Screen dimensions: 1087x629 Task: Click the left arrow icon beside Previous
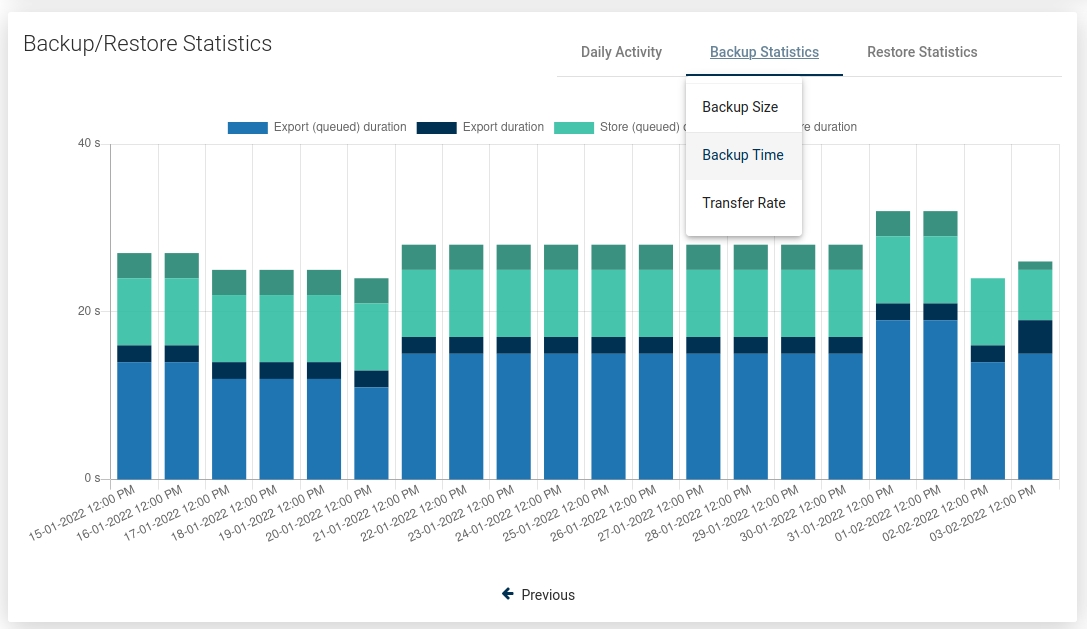point(508,594)
